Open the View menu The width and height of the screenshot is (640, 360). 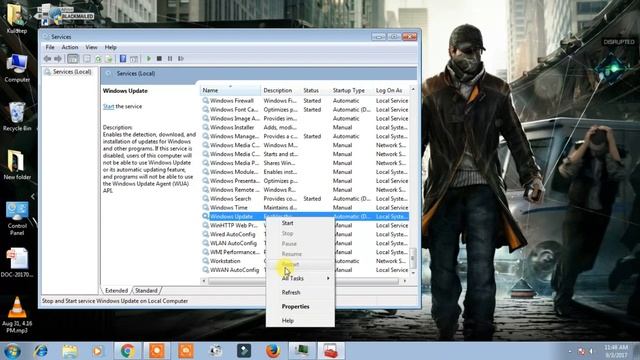point(91,47)
